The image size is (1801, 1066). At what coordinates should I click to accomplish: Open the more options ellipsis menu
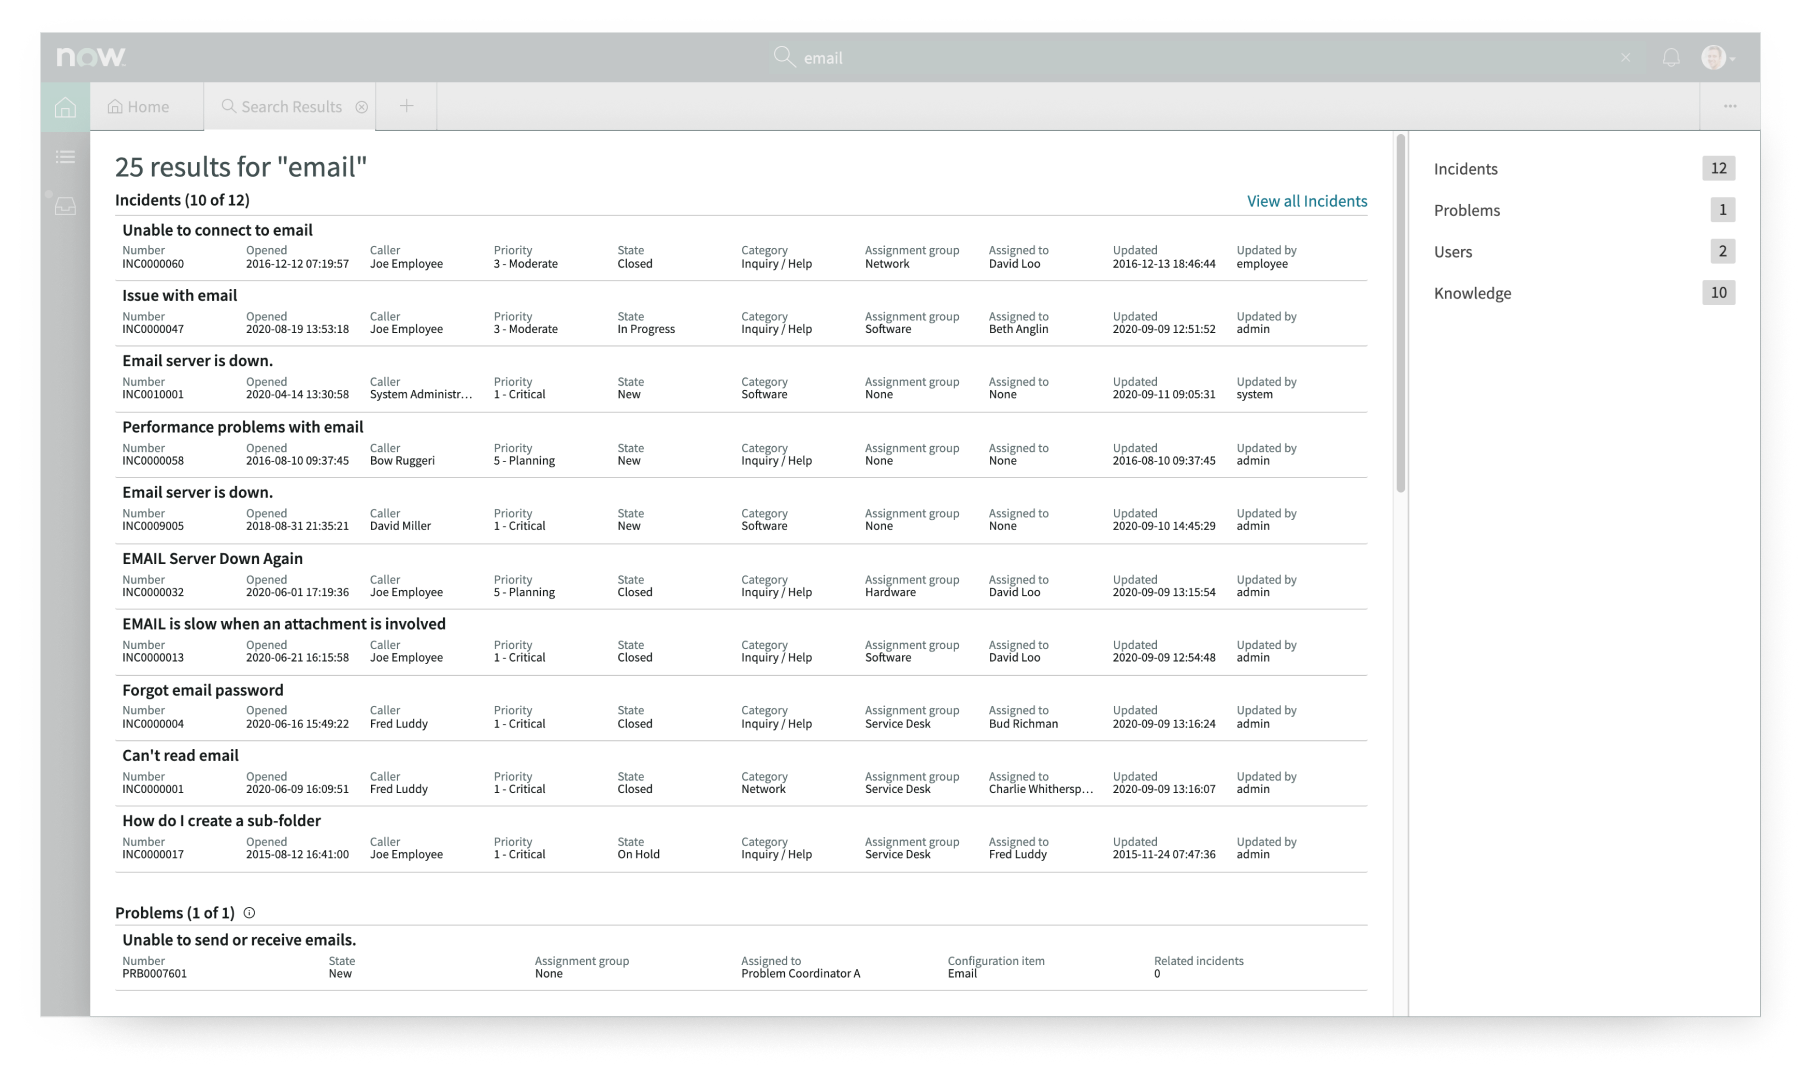(1730, 106)
